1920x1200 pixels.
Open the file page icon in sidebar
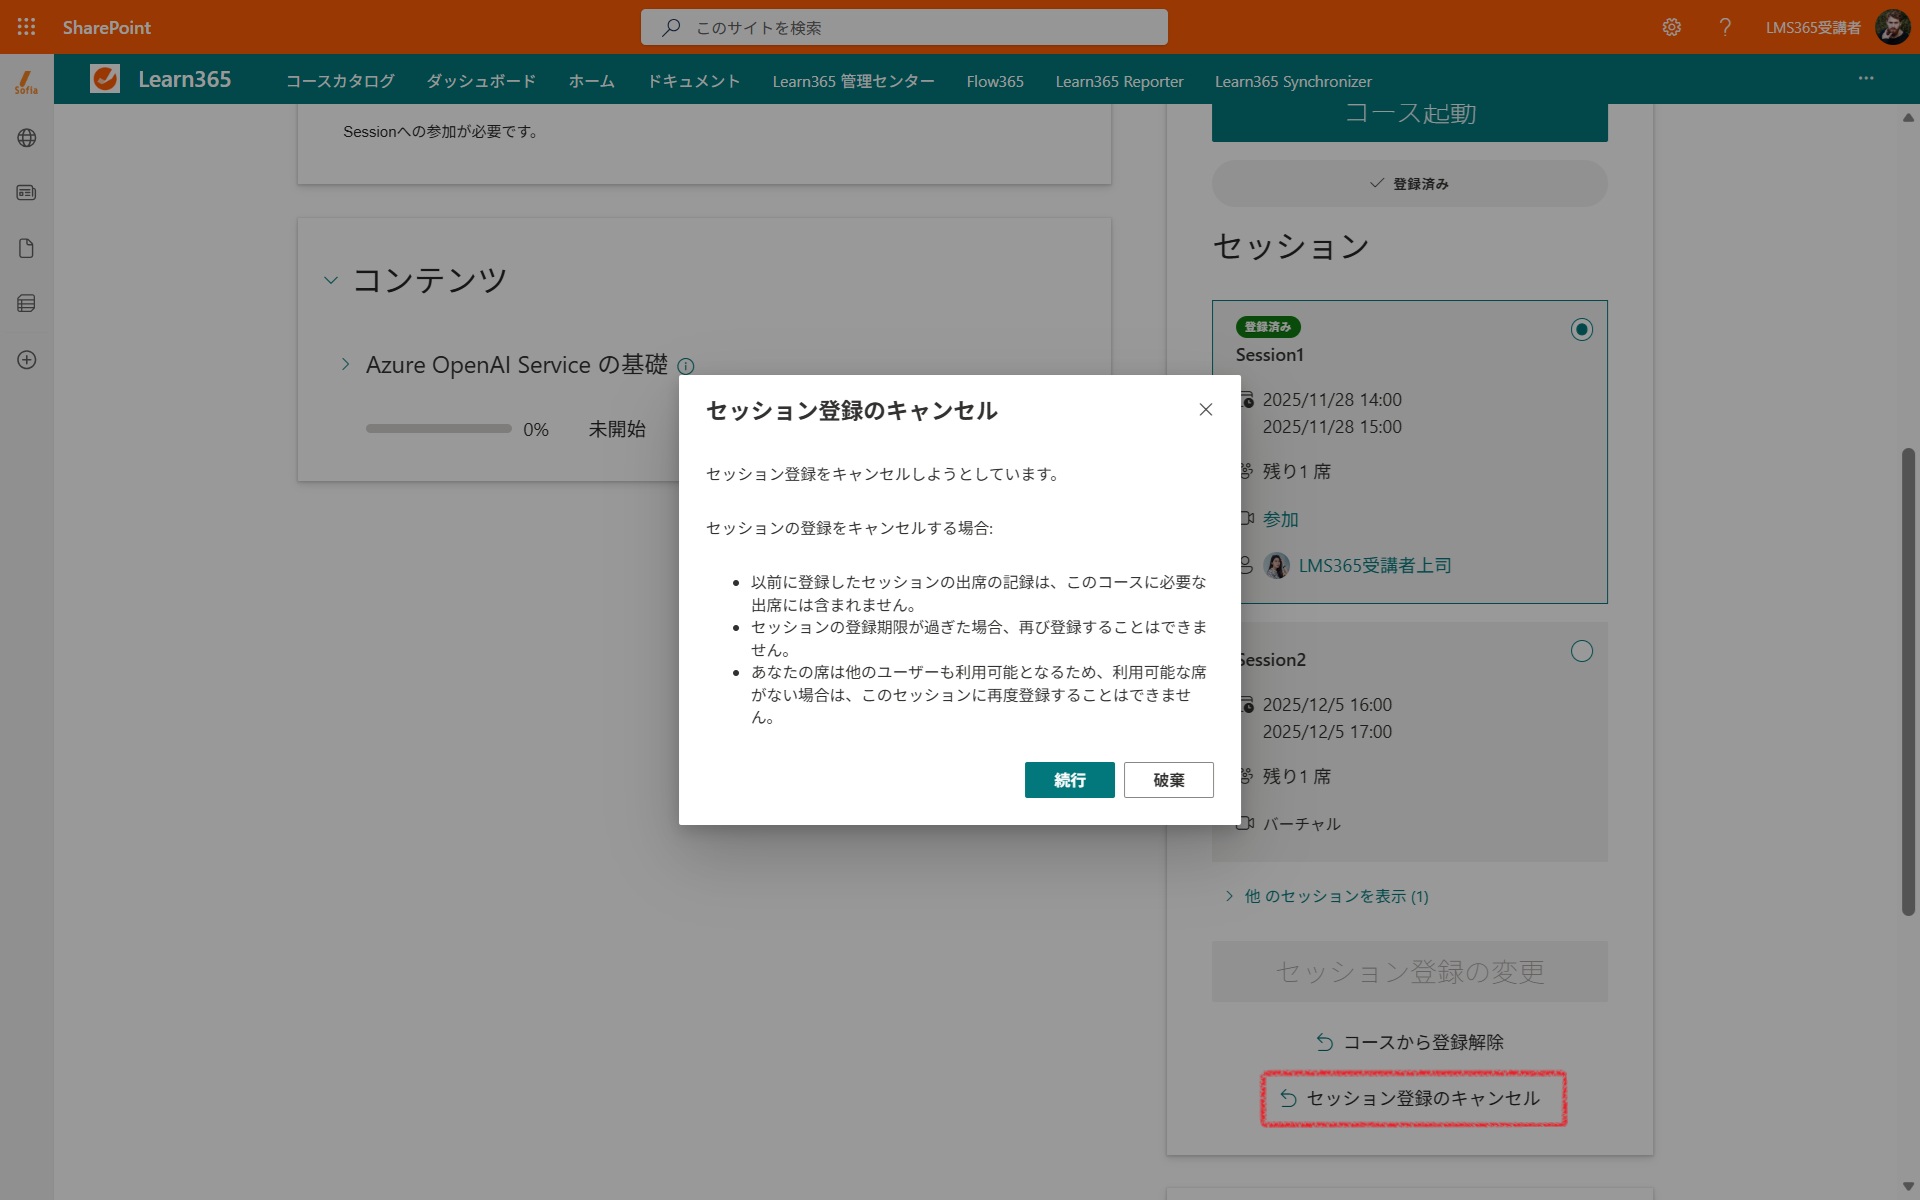point(27,248)
